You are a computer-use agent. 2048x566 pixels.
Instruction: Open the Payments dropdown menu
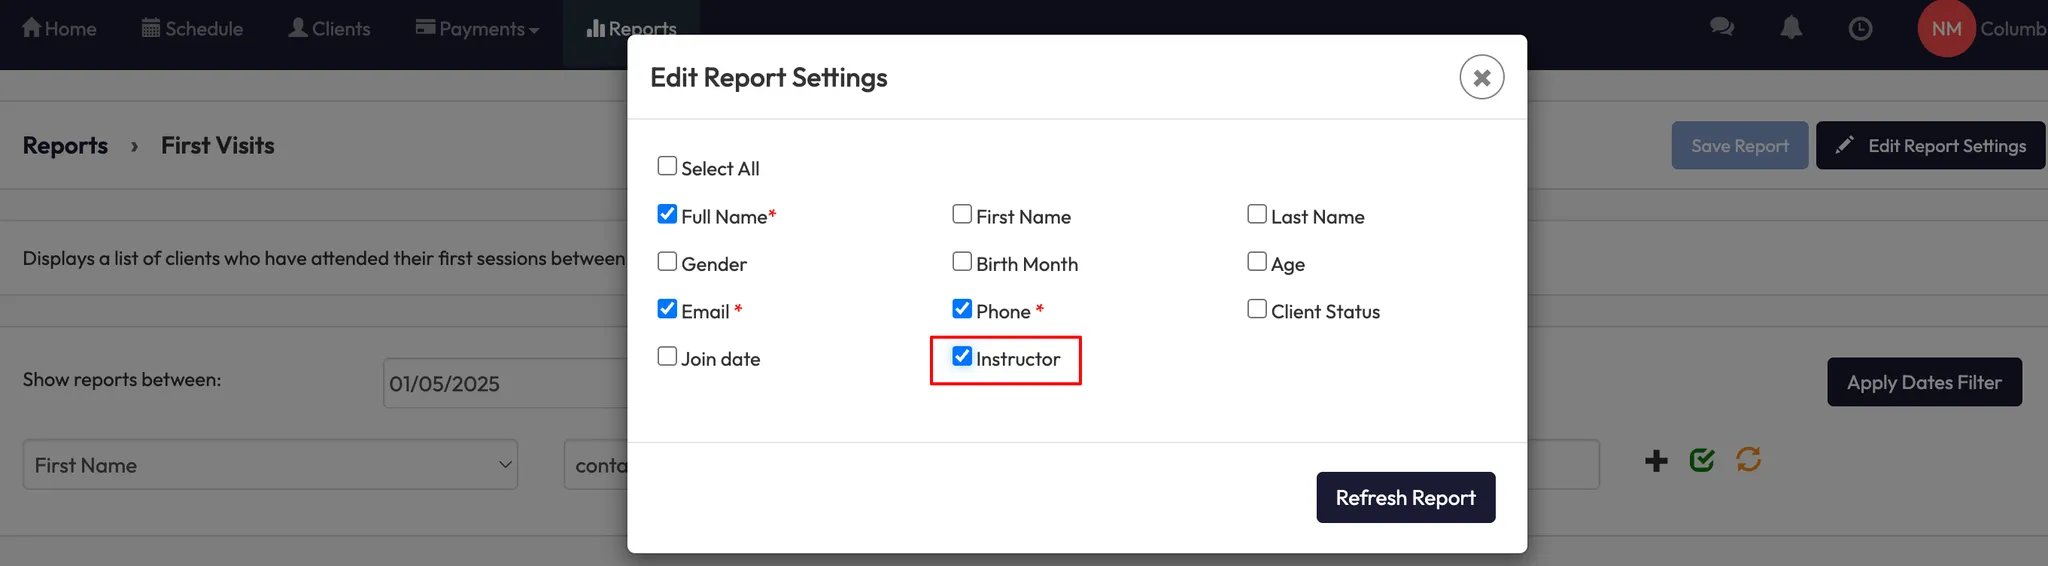tap(478, 29)
